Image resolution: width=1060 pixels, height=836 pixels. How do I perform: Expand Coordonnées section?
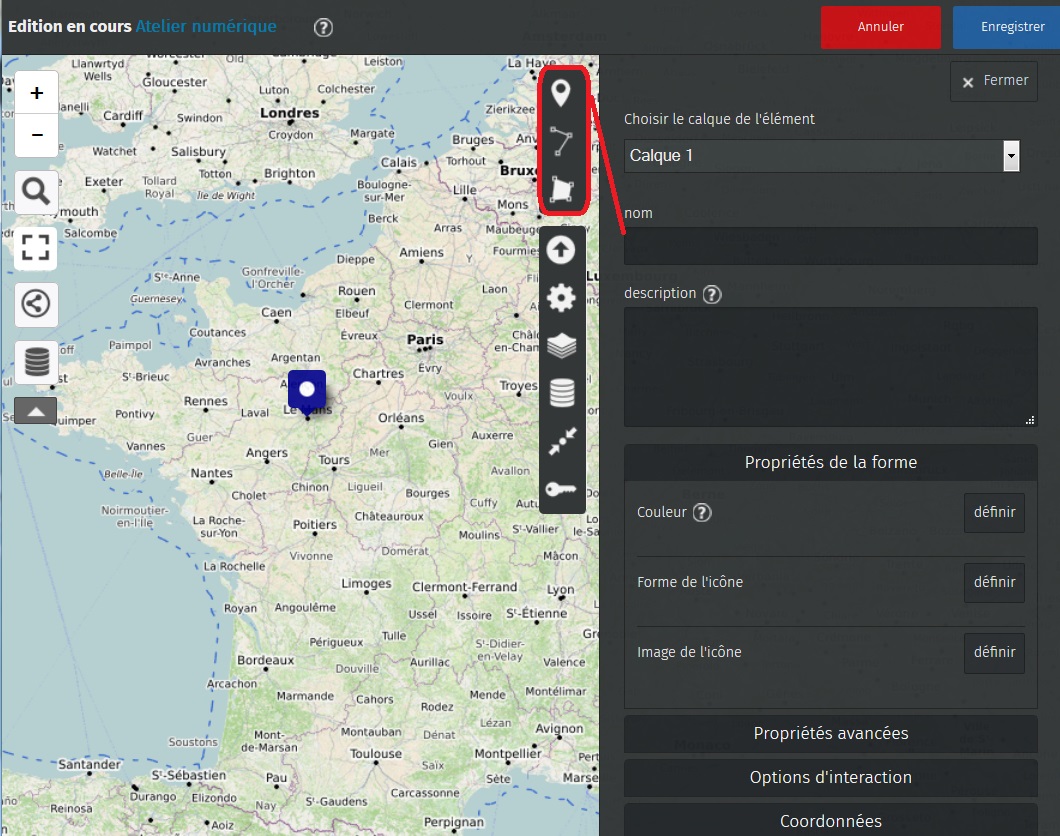pyautogui.click(x=830, y=821)
